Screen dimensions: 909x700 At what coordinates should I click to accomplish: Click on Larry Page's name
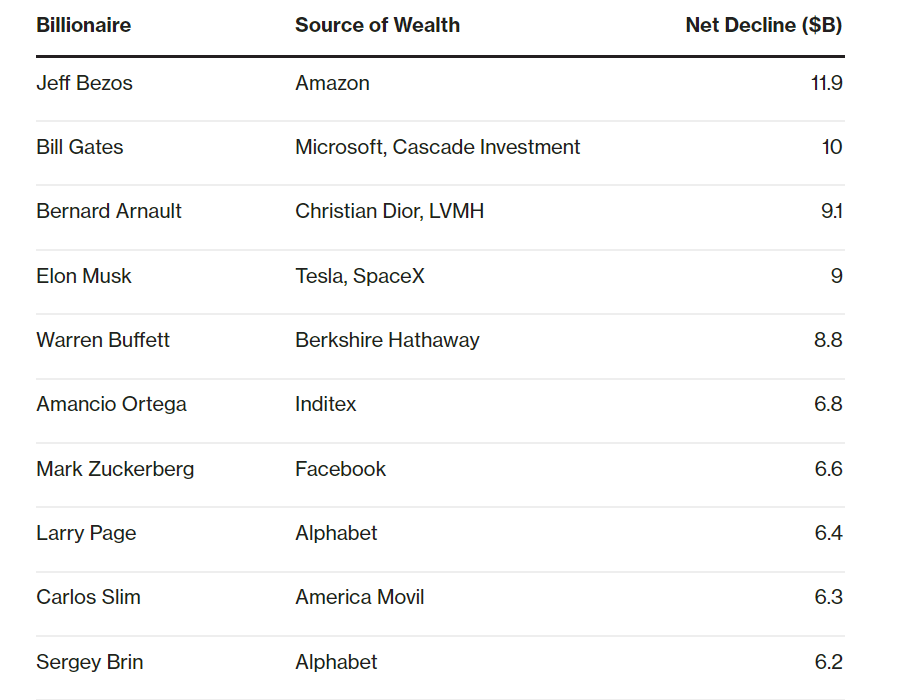(x=86, y=534)
